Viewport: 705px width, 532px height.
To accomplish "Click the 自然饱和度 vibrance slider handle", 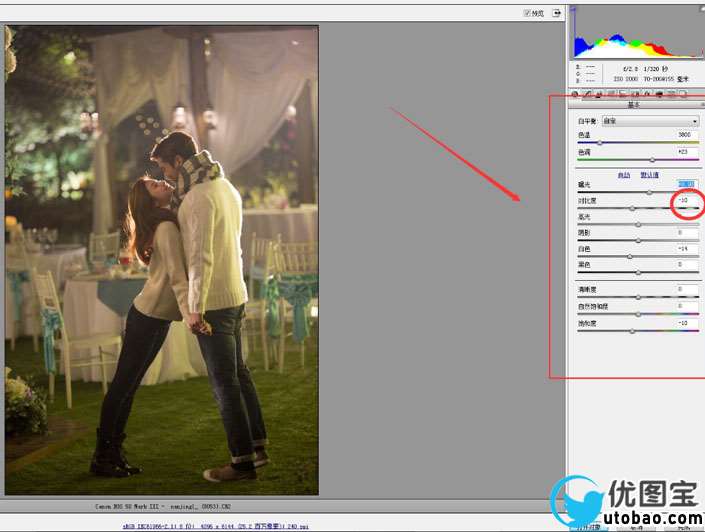I will tap(638, 314).
